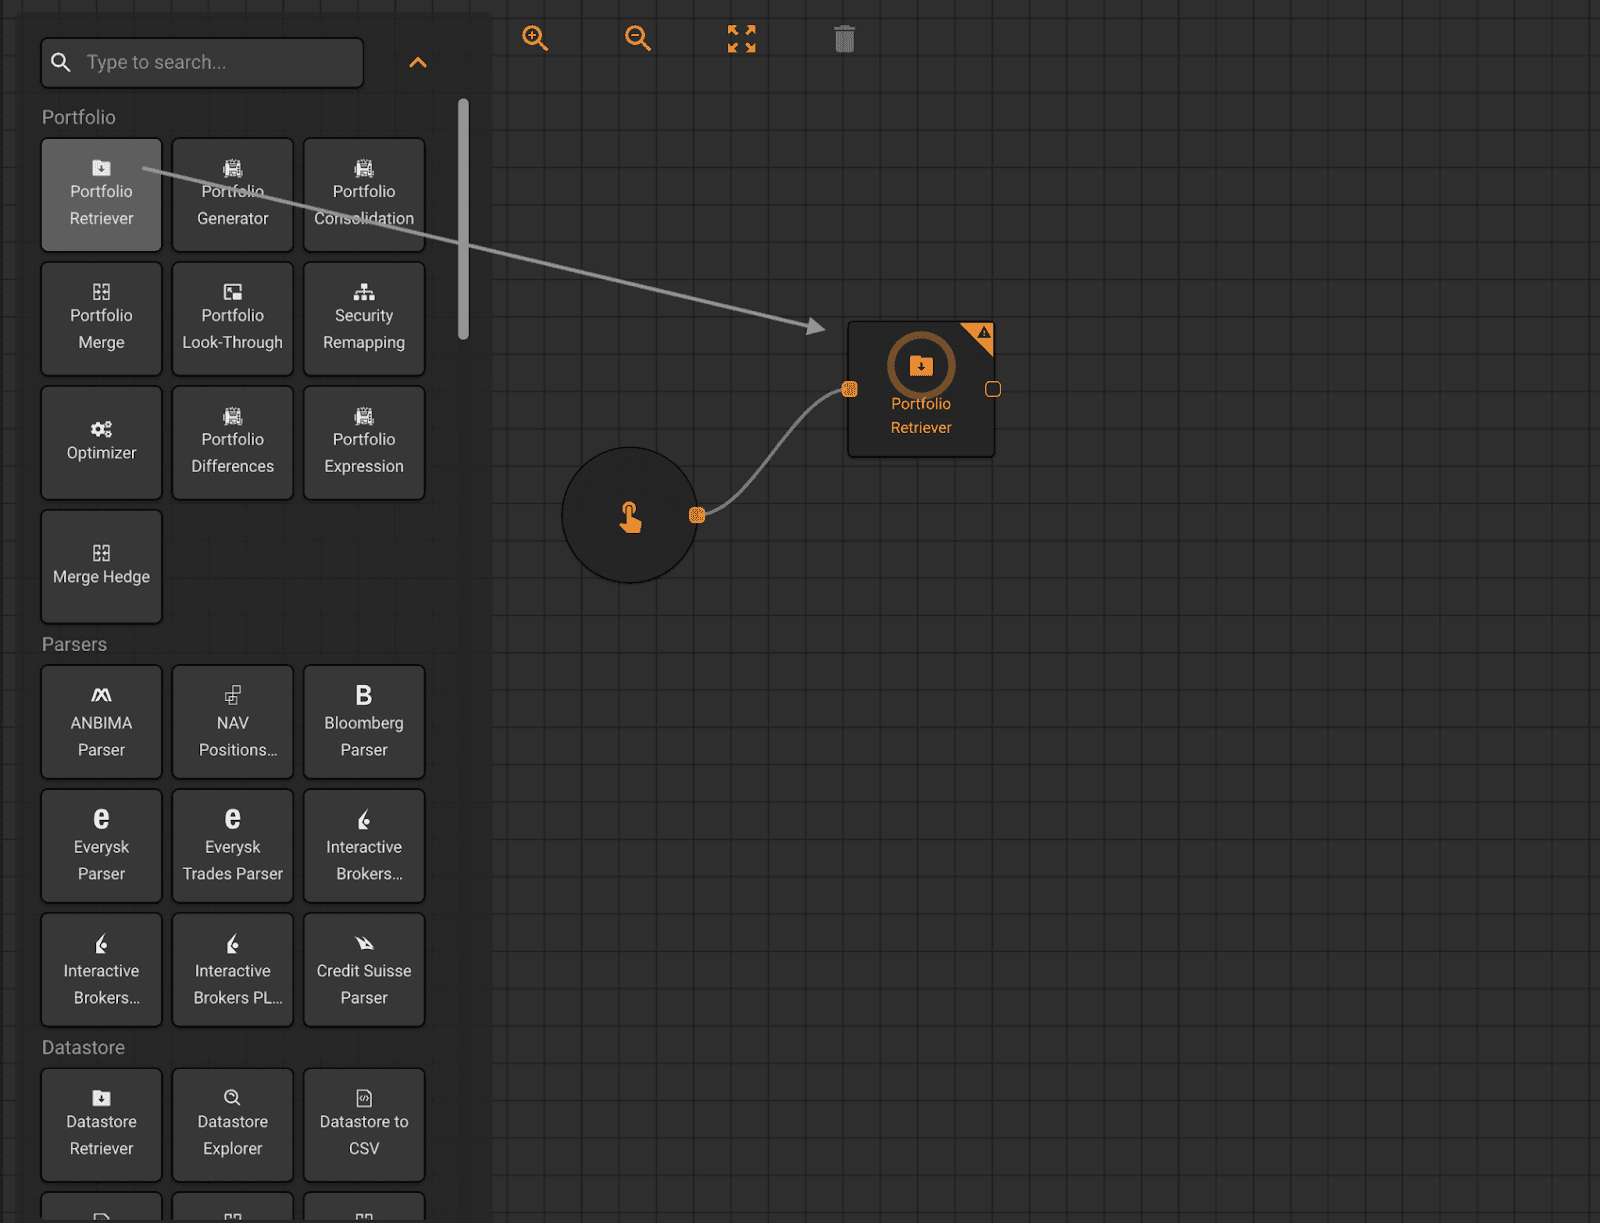Select the Portfolio Look-Through block
1600x1223 pixels.
[x=233, y=319]
